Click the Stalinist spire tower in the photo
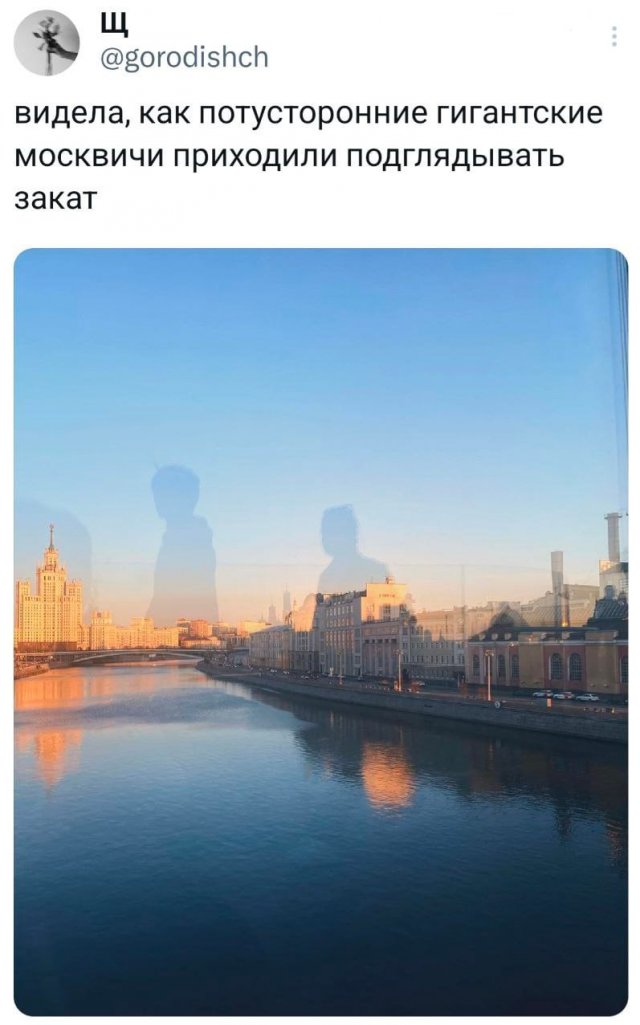The height and width of the screenshot is (1025, 640). pos(50,588)
